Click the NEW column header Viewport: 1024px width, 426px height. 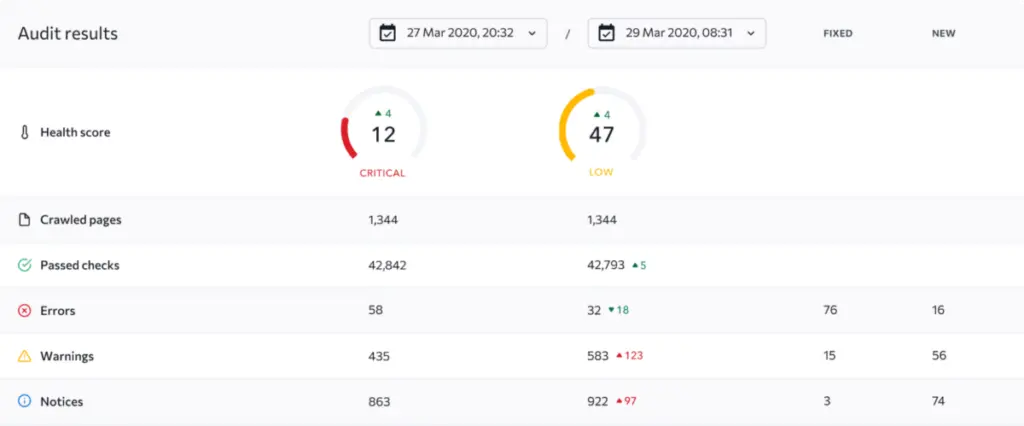coord(943,34)
